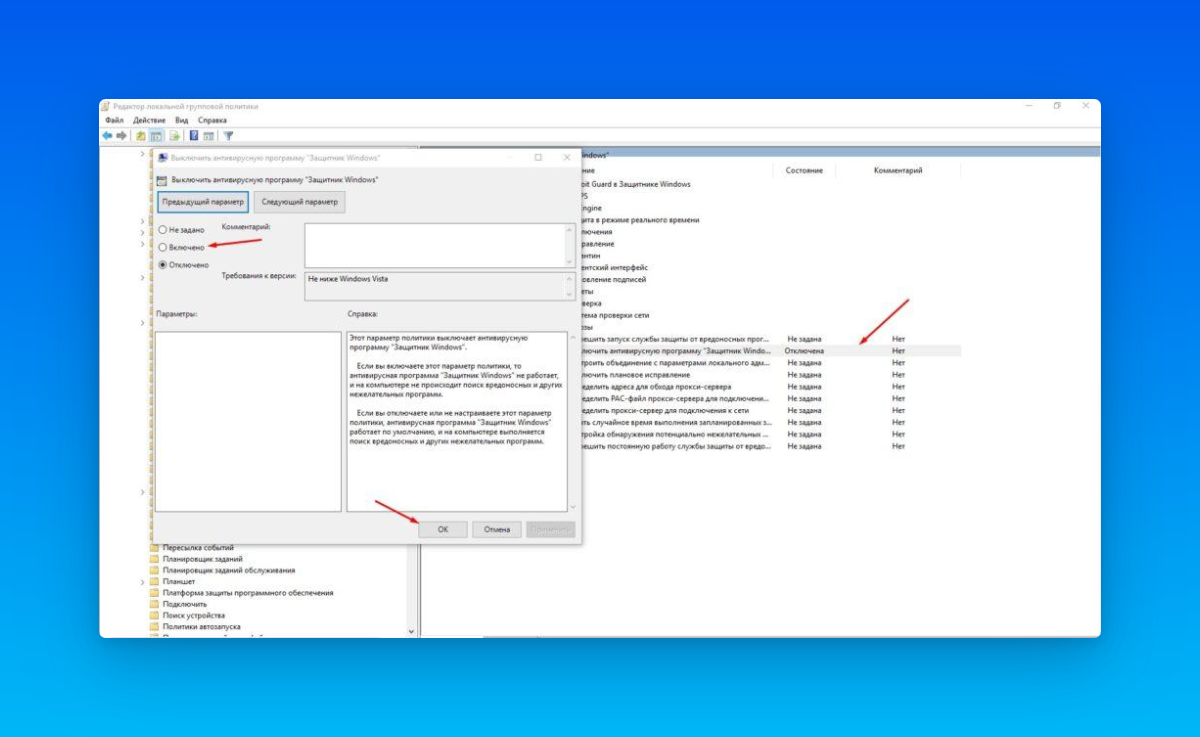Click the Отключена status cell

pos(805,351)
